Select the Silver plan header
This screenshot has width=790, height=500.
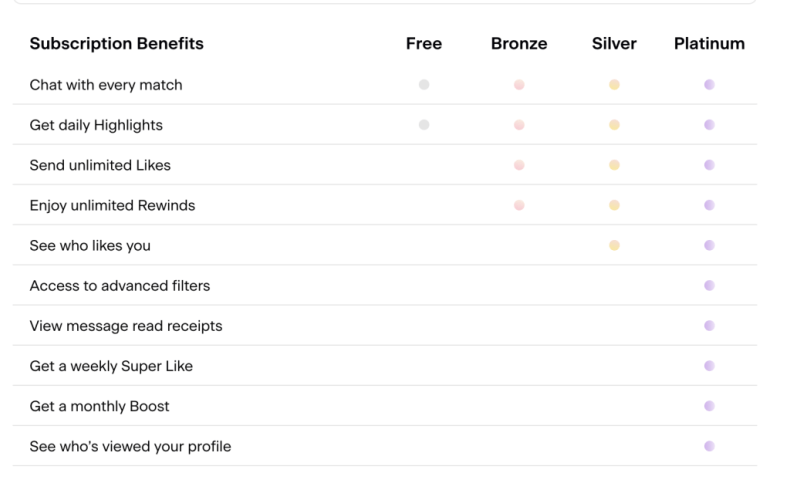click(x=614, y=44)
